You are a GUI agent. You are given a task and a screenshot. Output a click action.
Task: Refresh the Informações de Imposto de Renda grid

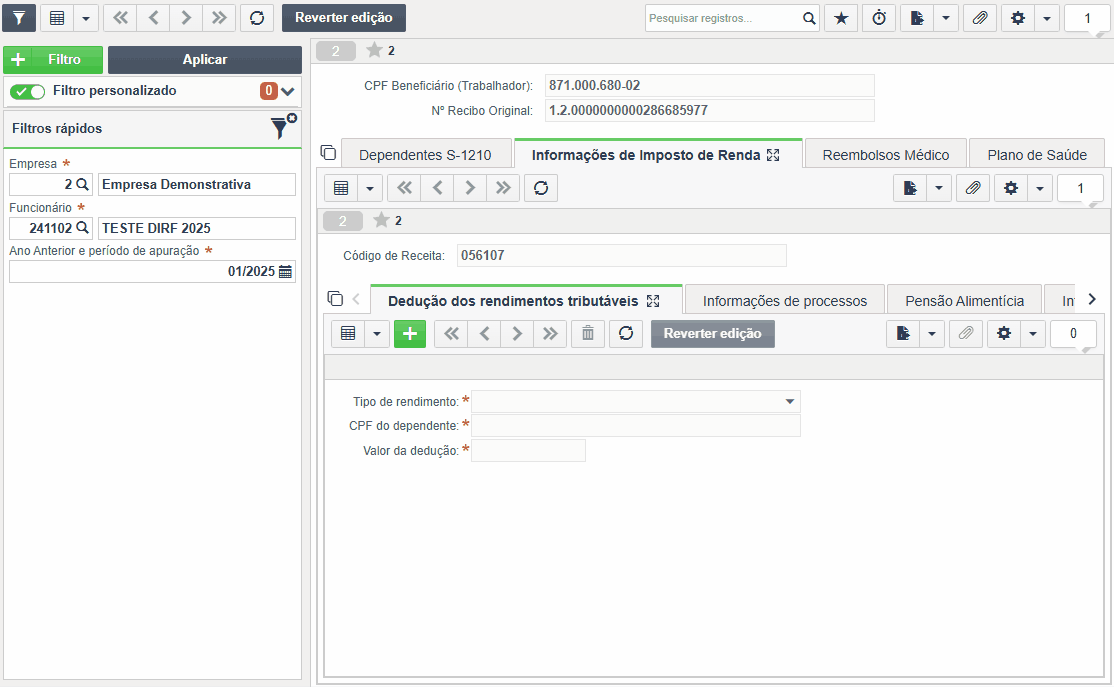pos(541,188)
